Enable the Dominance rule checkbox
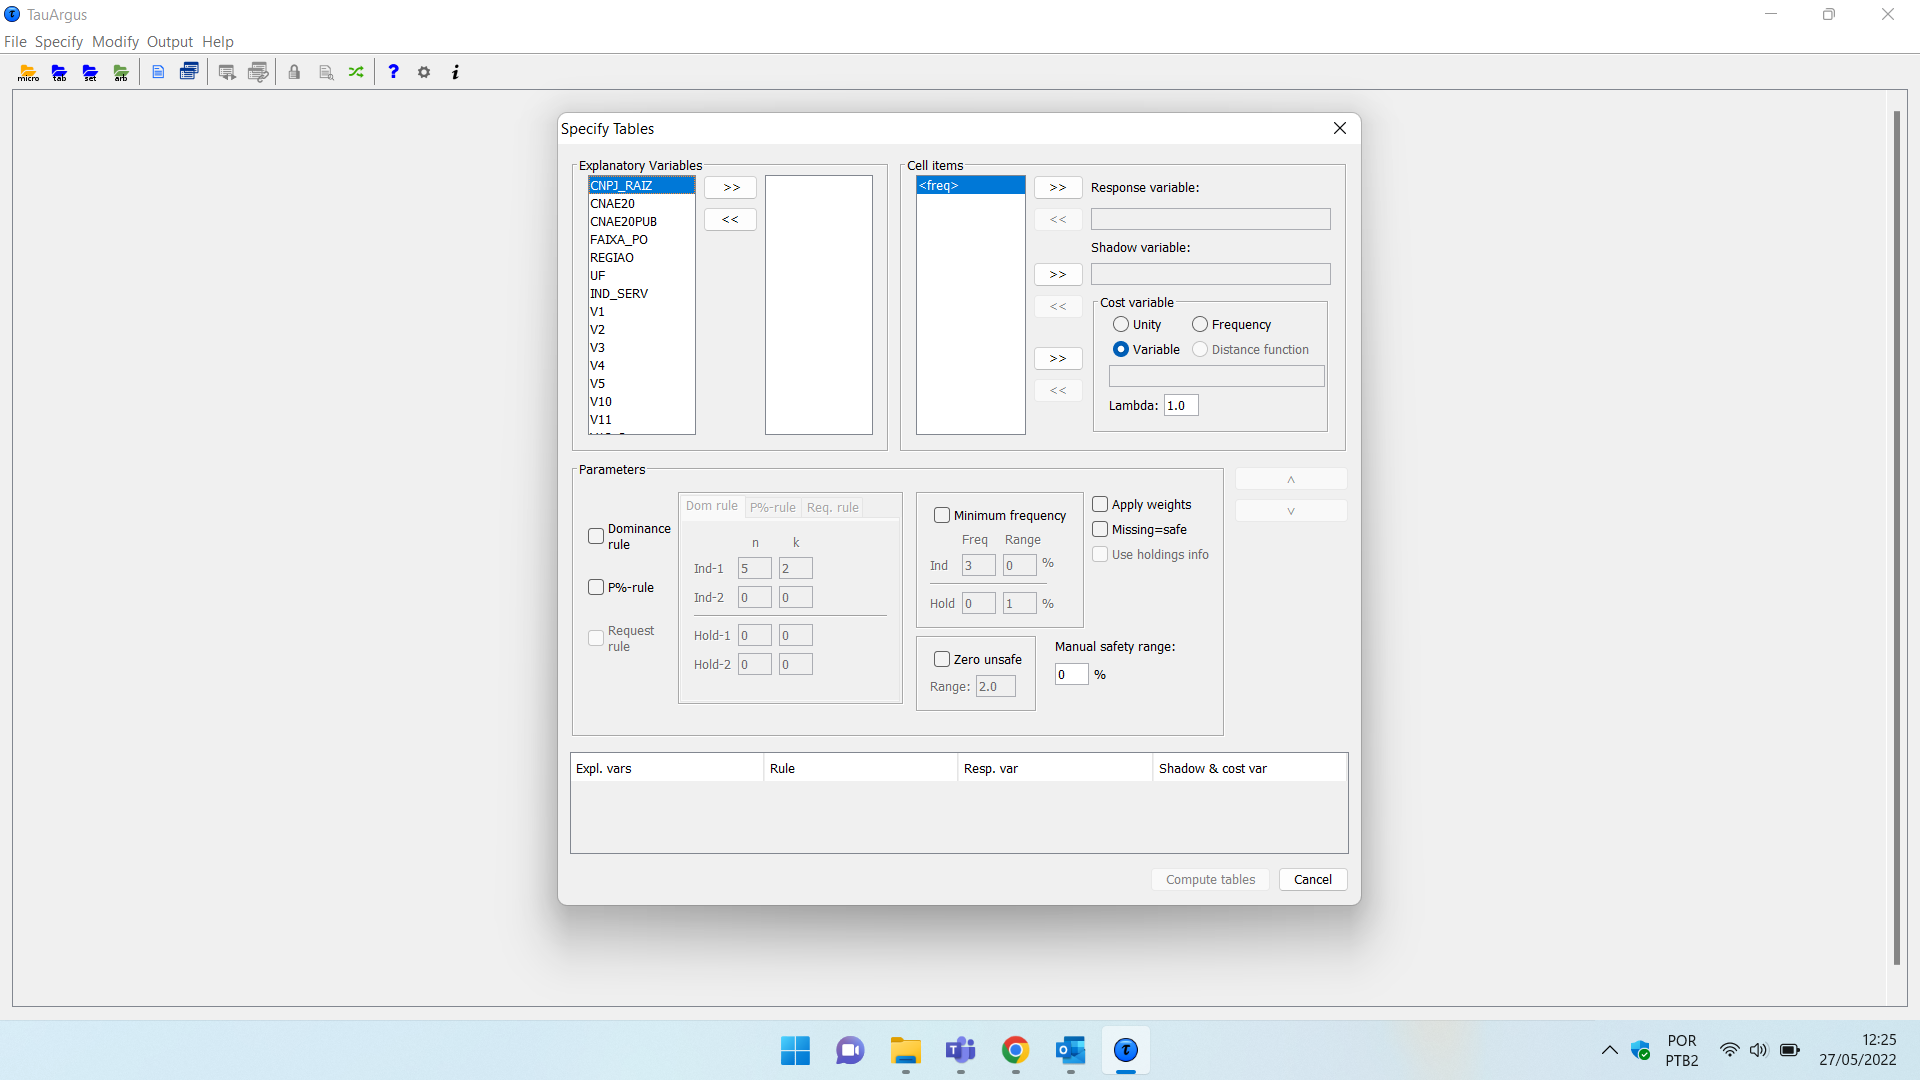 tap(596, 536)
